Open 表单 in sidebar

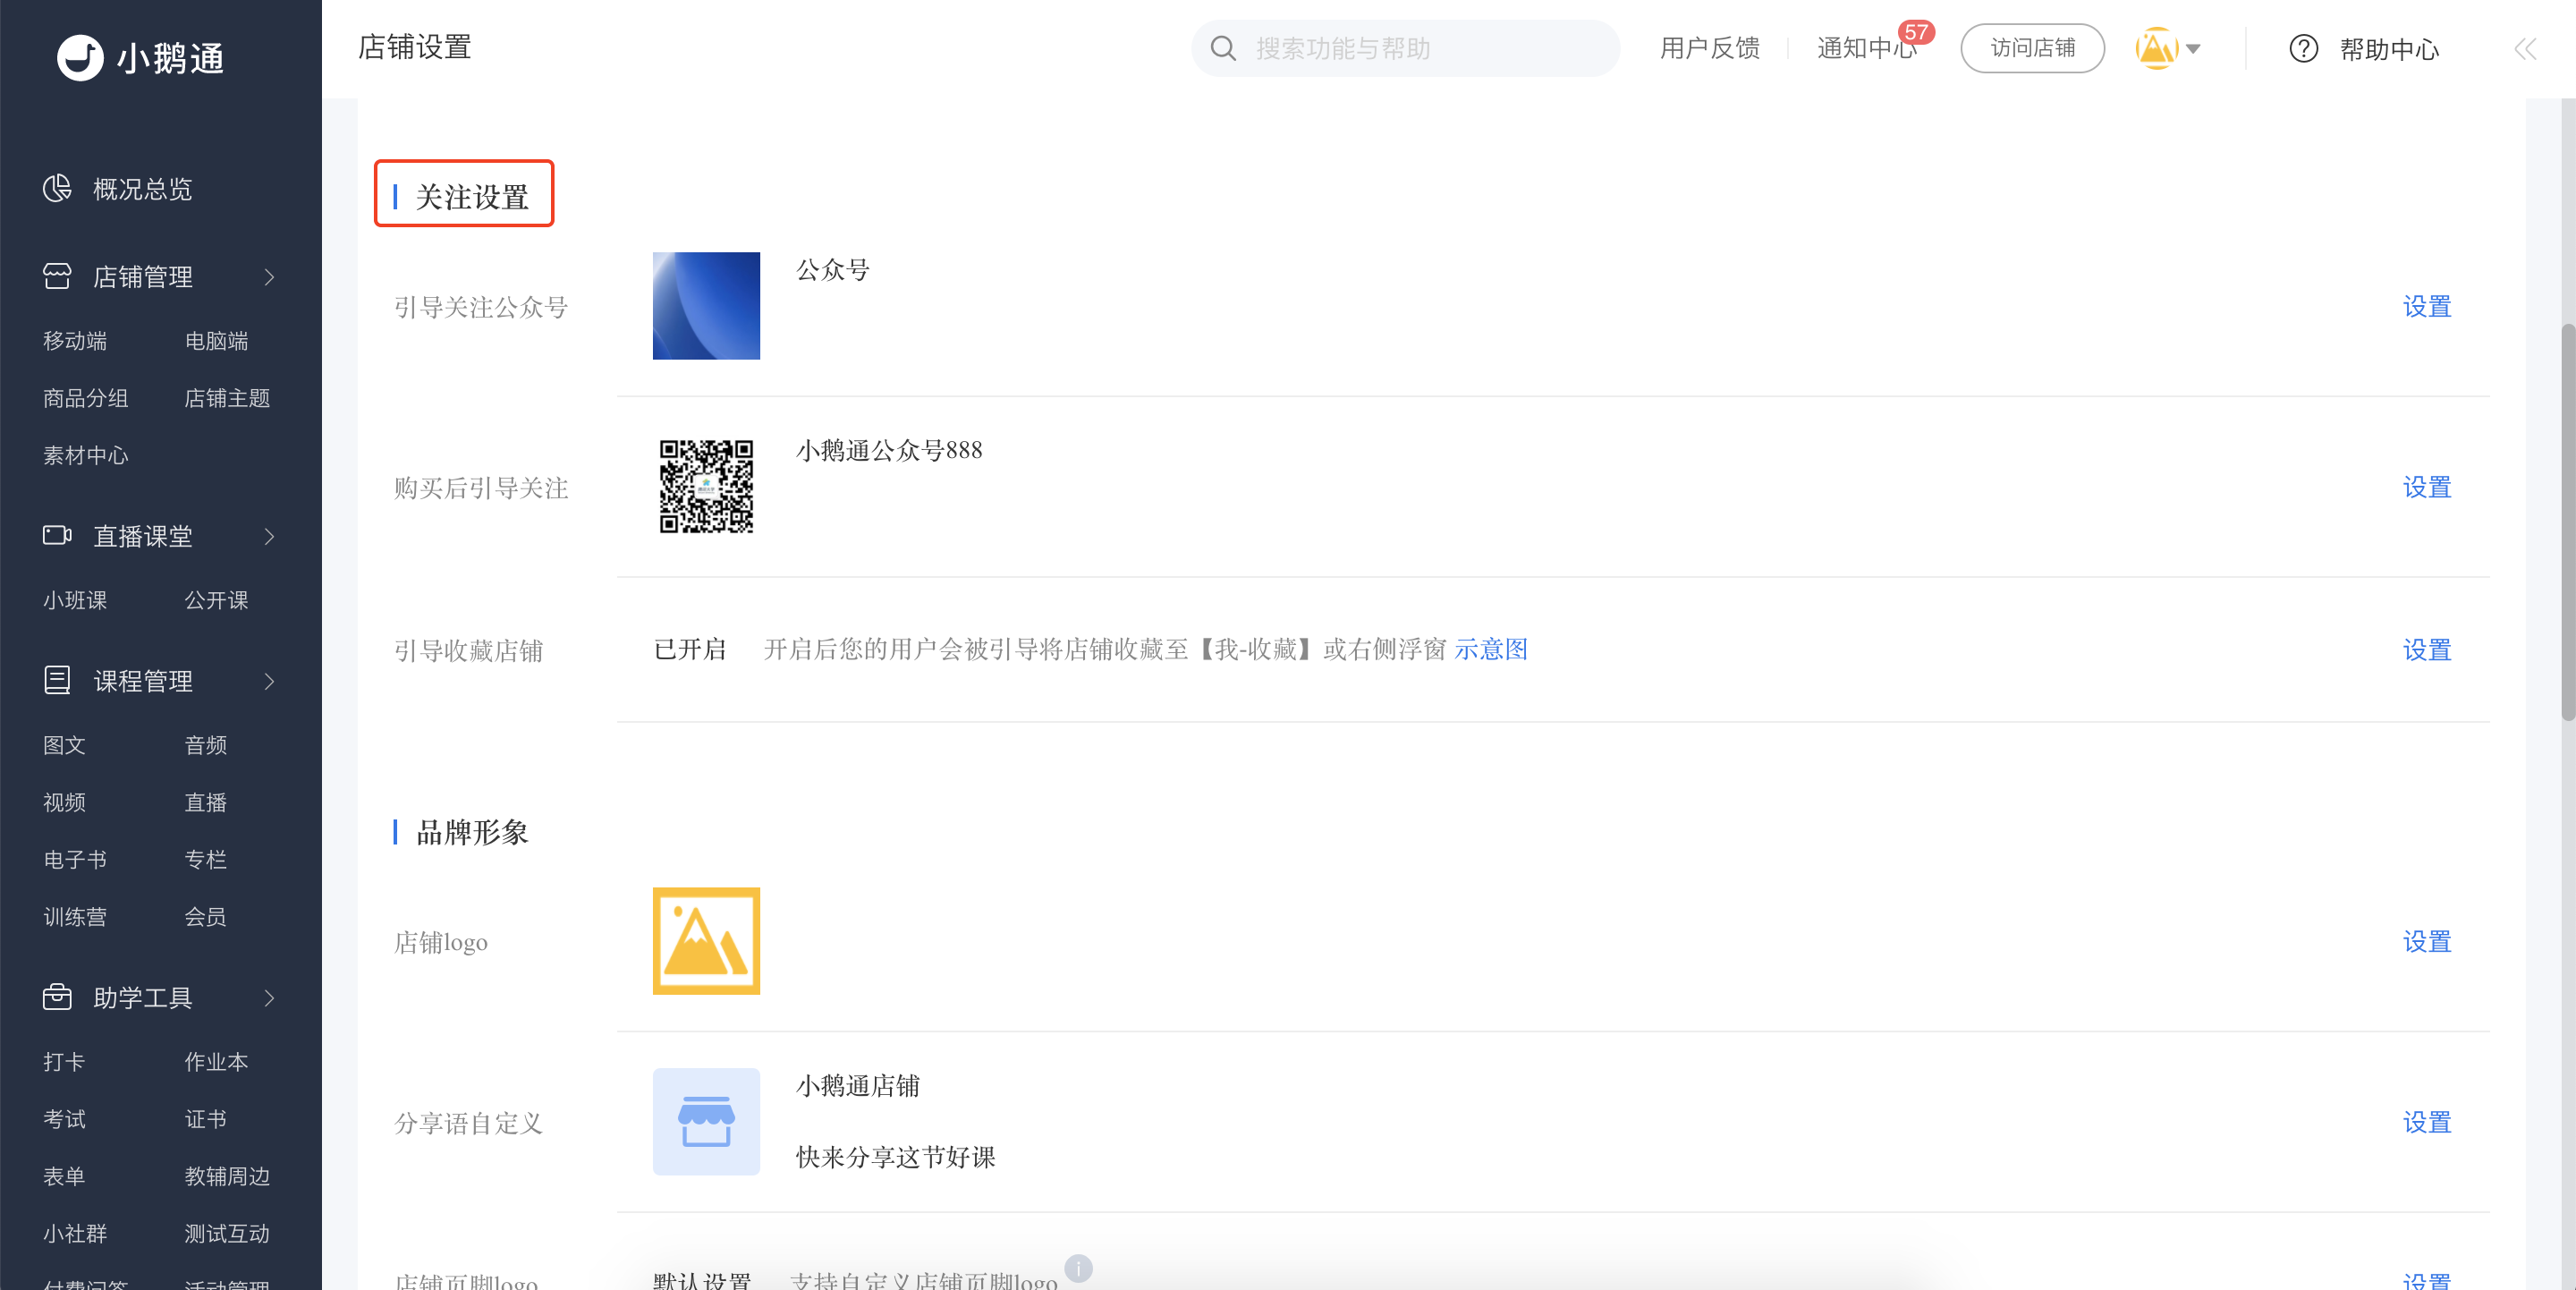pos(64,1176)
